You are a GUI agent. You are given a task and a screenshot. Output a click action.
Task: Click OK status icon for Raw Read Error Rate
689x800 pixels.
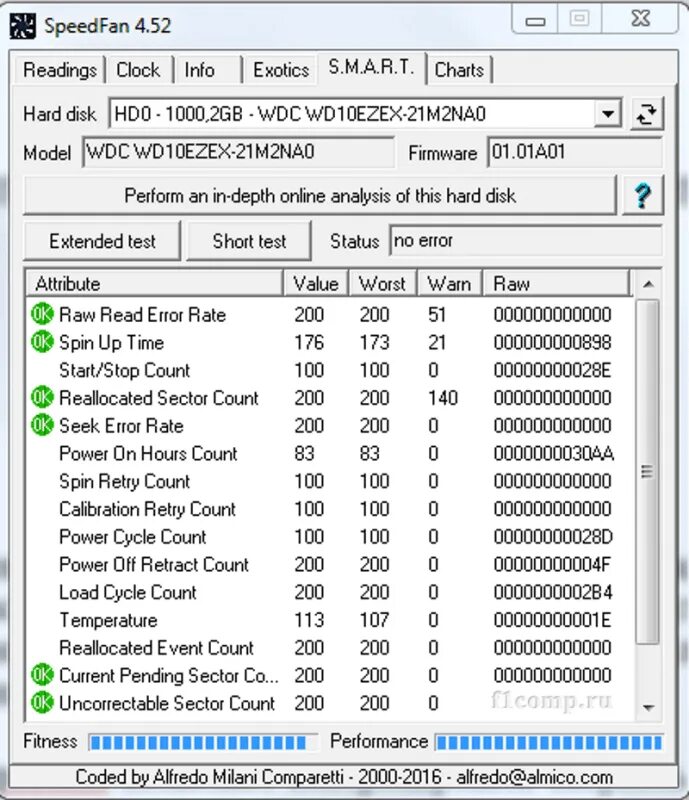tap(42, 314)
